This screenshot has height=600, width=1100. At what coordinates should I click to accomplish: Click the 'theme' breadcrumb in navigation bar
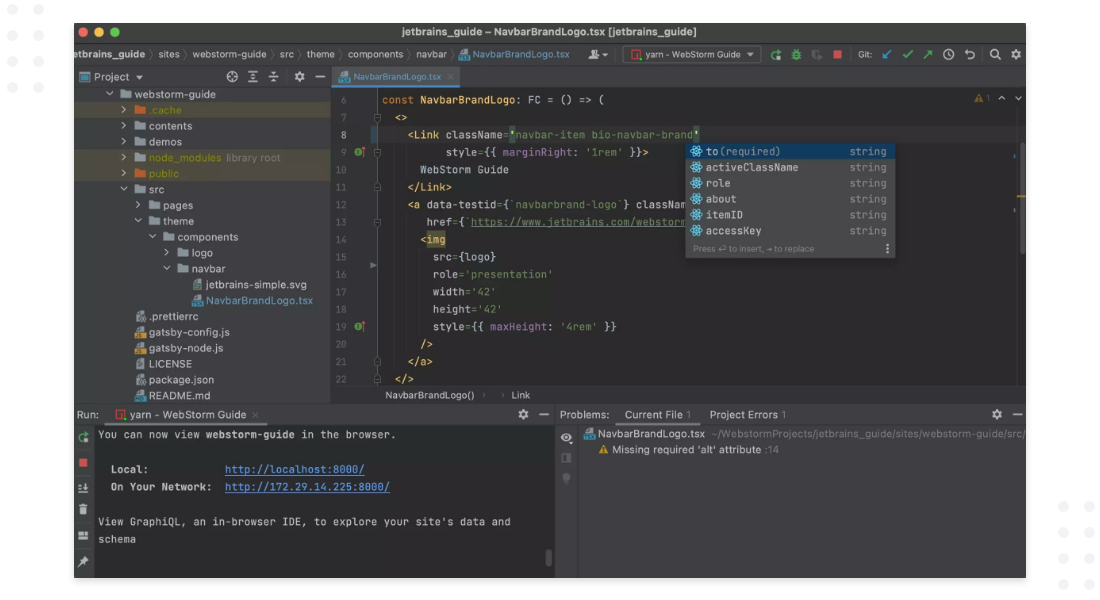coord(321,55)
